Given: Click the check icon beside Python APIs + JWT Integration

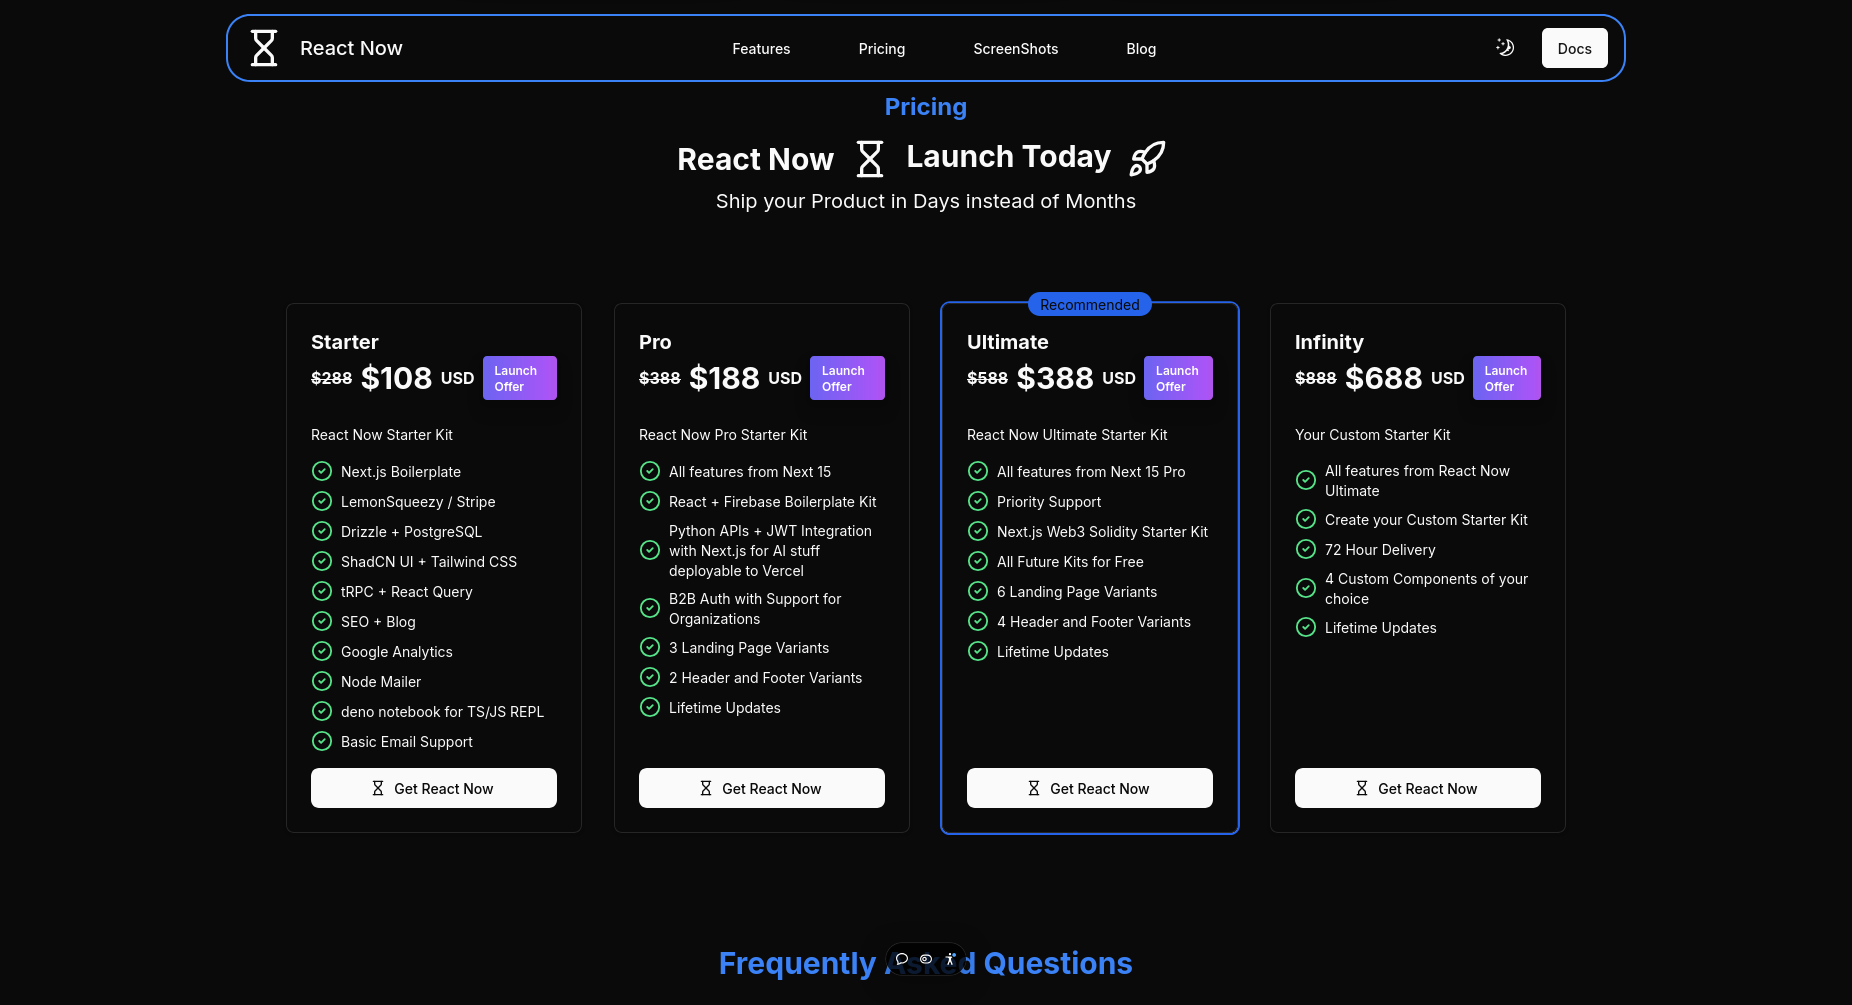Looking at the screenshot, I should click(x=650, y=550).
